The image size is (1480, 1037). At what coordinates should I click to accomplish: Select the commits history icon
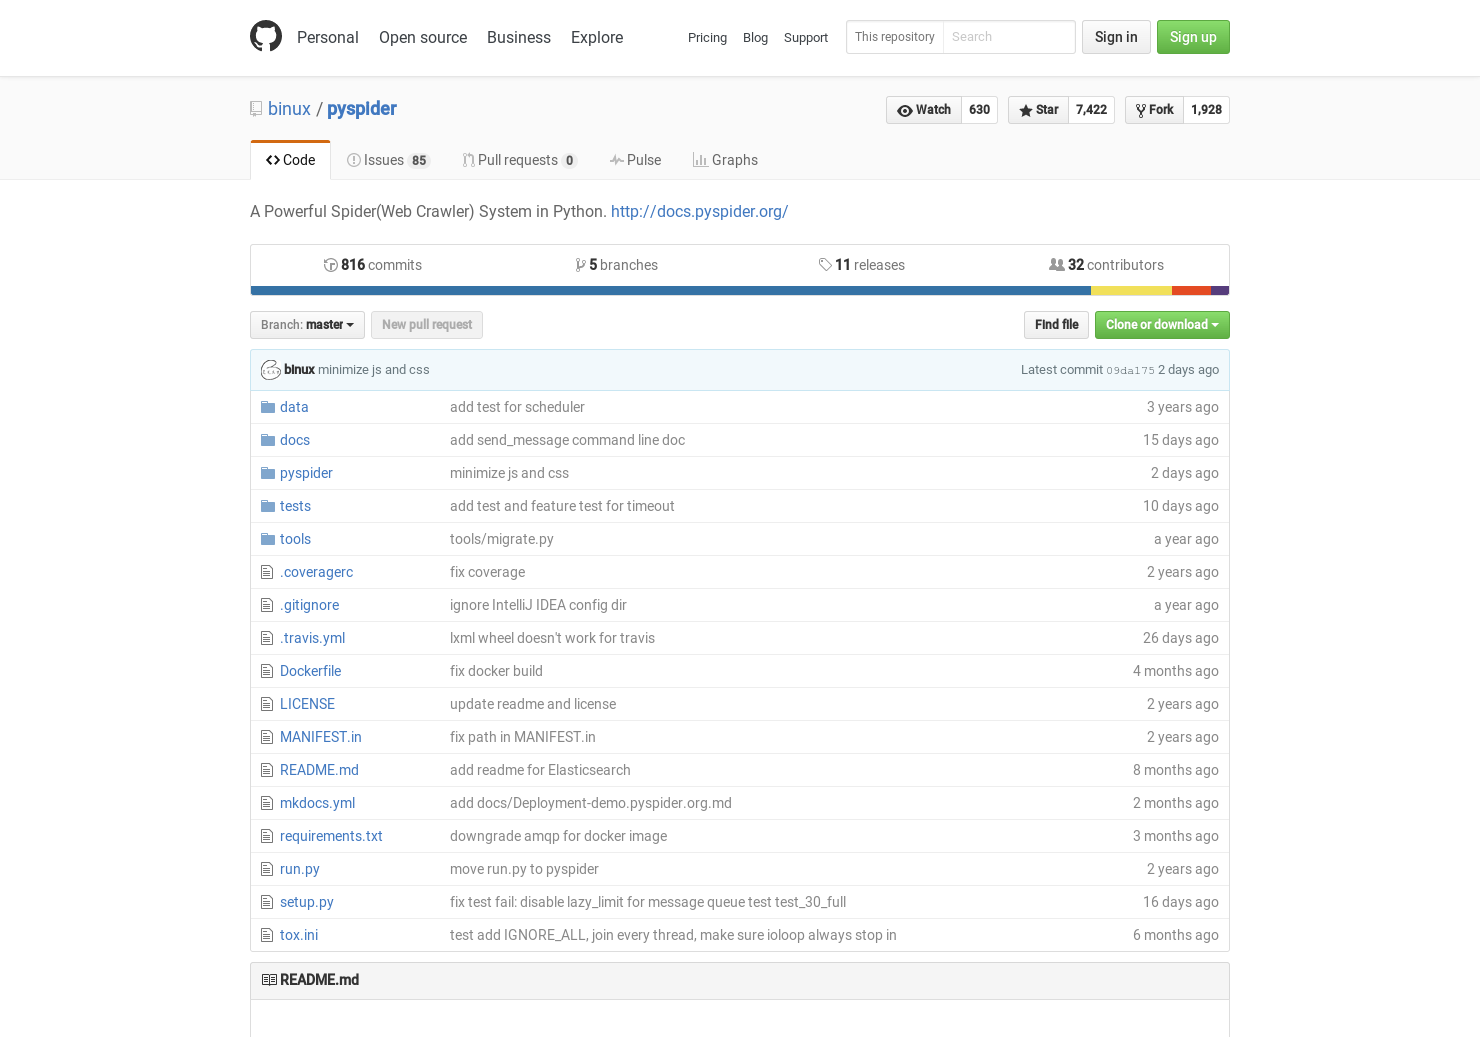[331, 264]
